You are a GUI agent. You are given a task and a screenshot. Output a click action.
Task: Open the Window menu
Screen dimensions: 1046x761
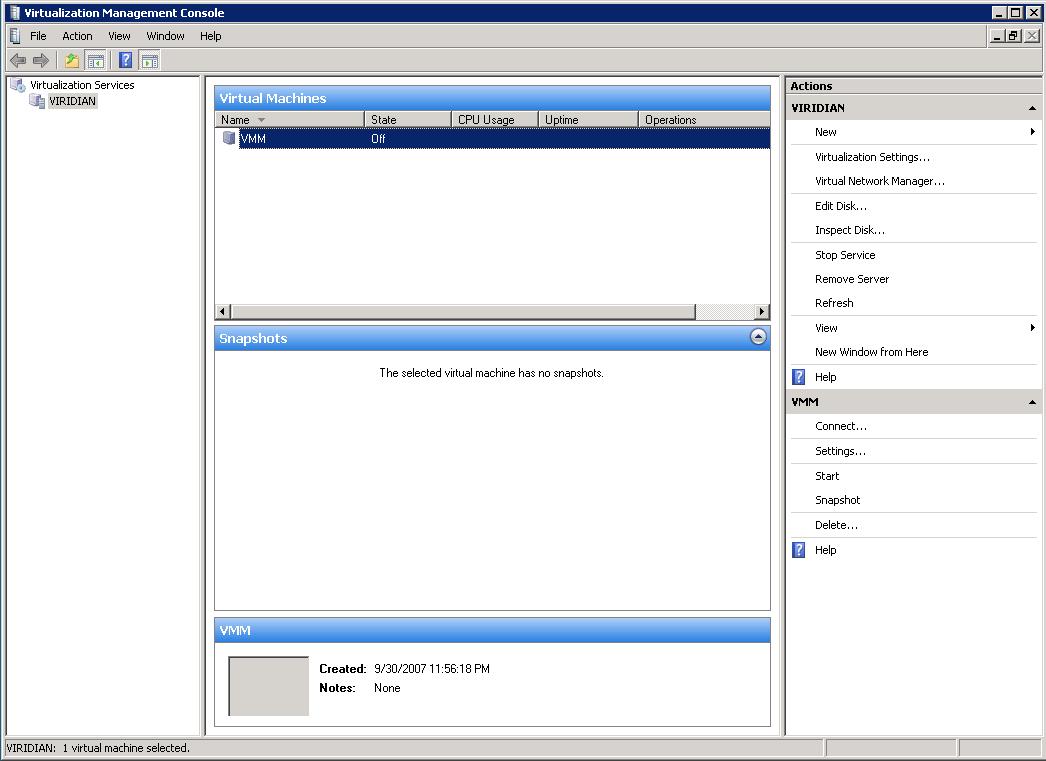165,36
